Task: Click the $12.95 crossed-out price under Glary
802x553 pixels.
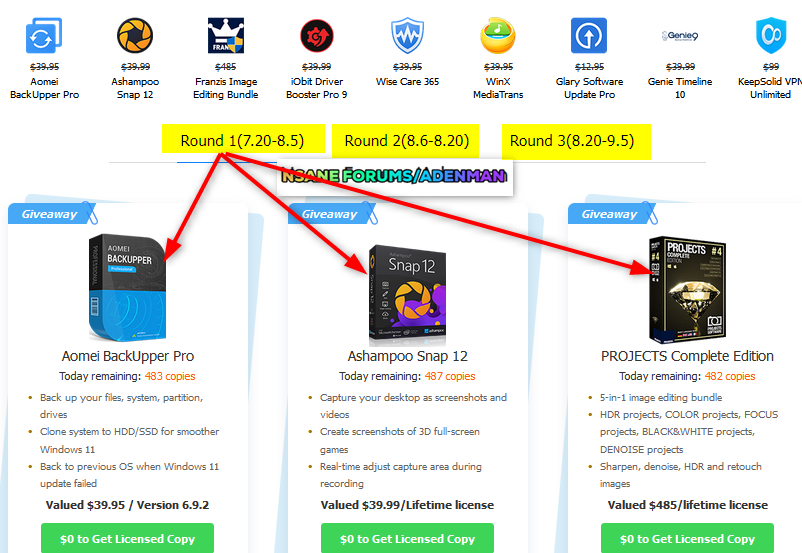Action: 589,67
